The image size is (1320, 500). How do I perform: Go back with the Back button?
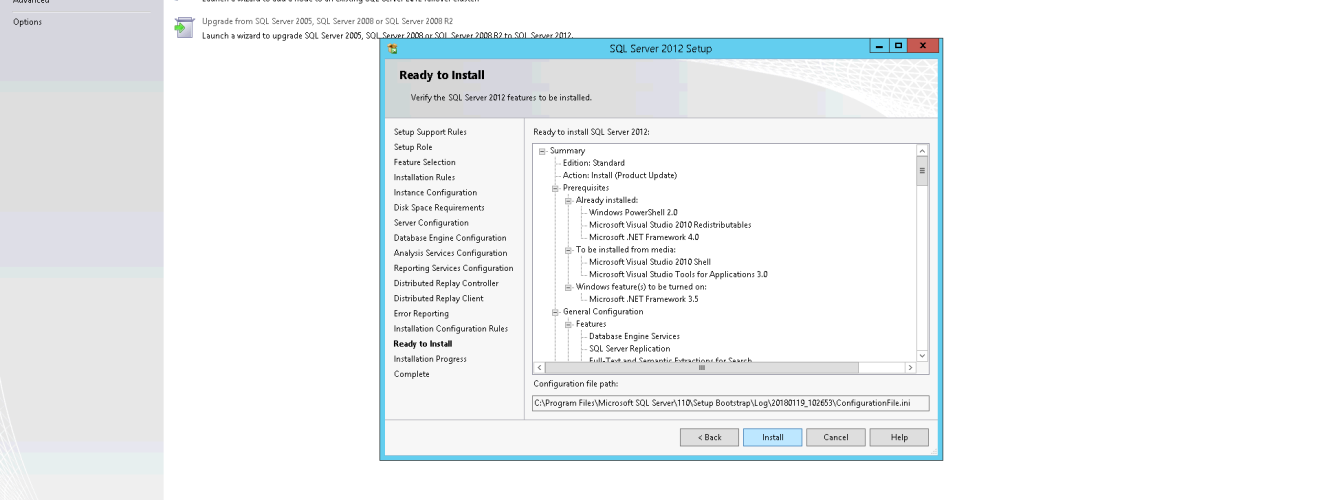tap(709, 438)
